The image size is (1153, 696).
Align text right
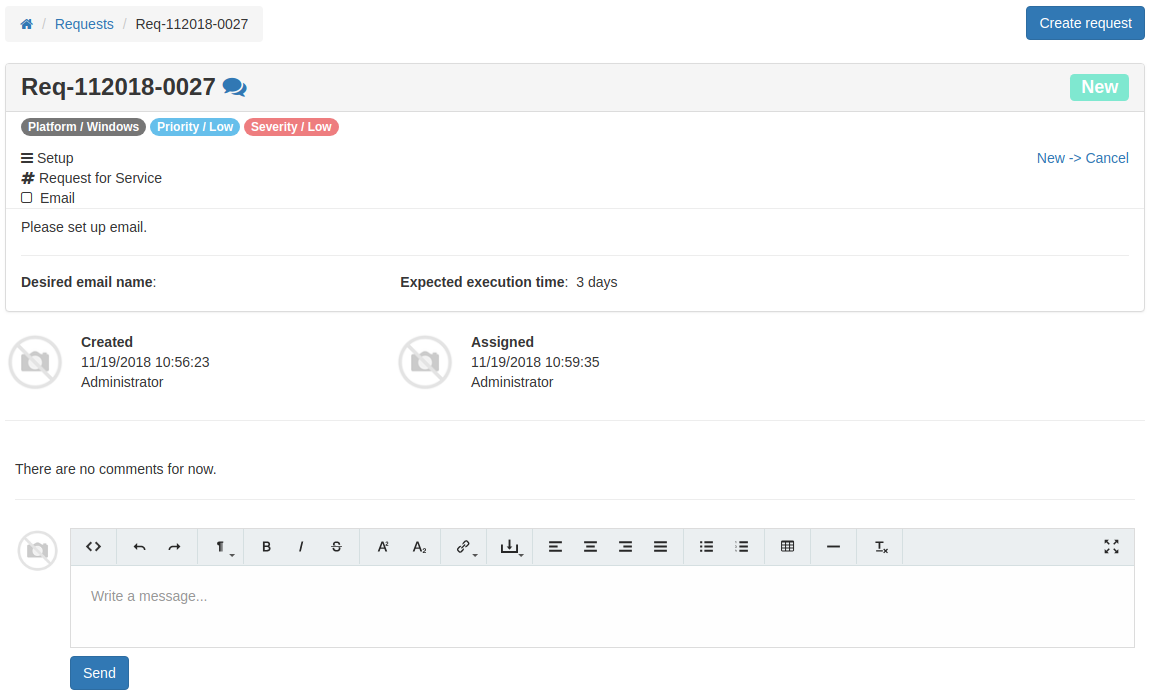tap(626, 547)
